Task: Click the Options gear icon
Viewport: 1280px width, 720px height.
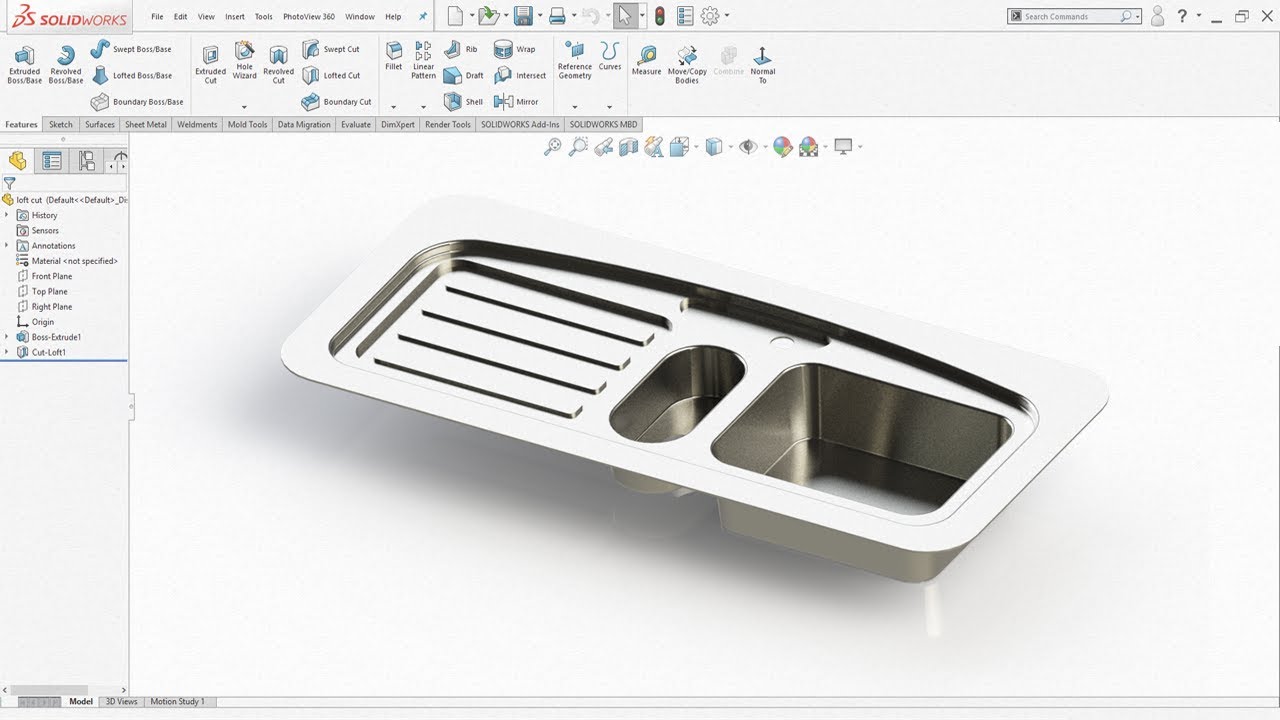Action: [x=710, y=16]
